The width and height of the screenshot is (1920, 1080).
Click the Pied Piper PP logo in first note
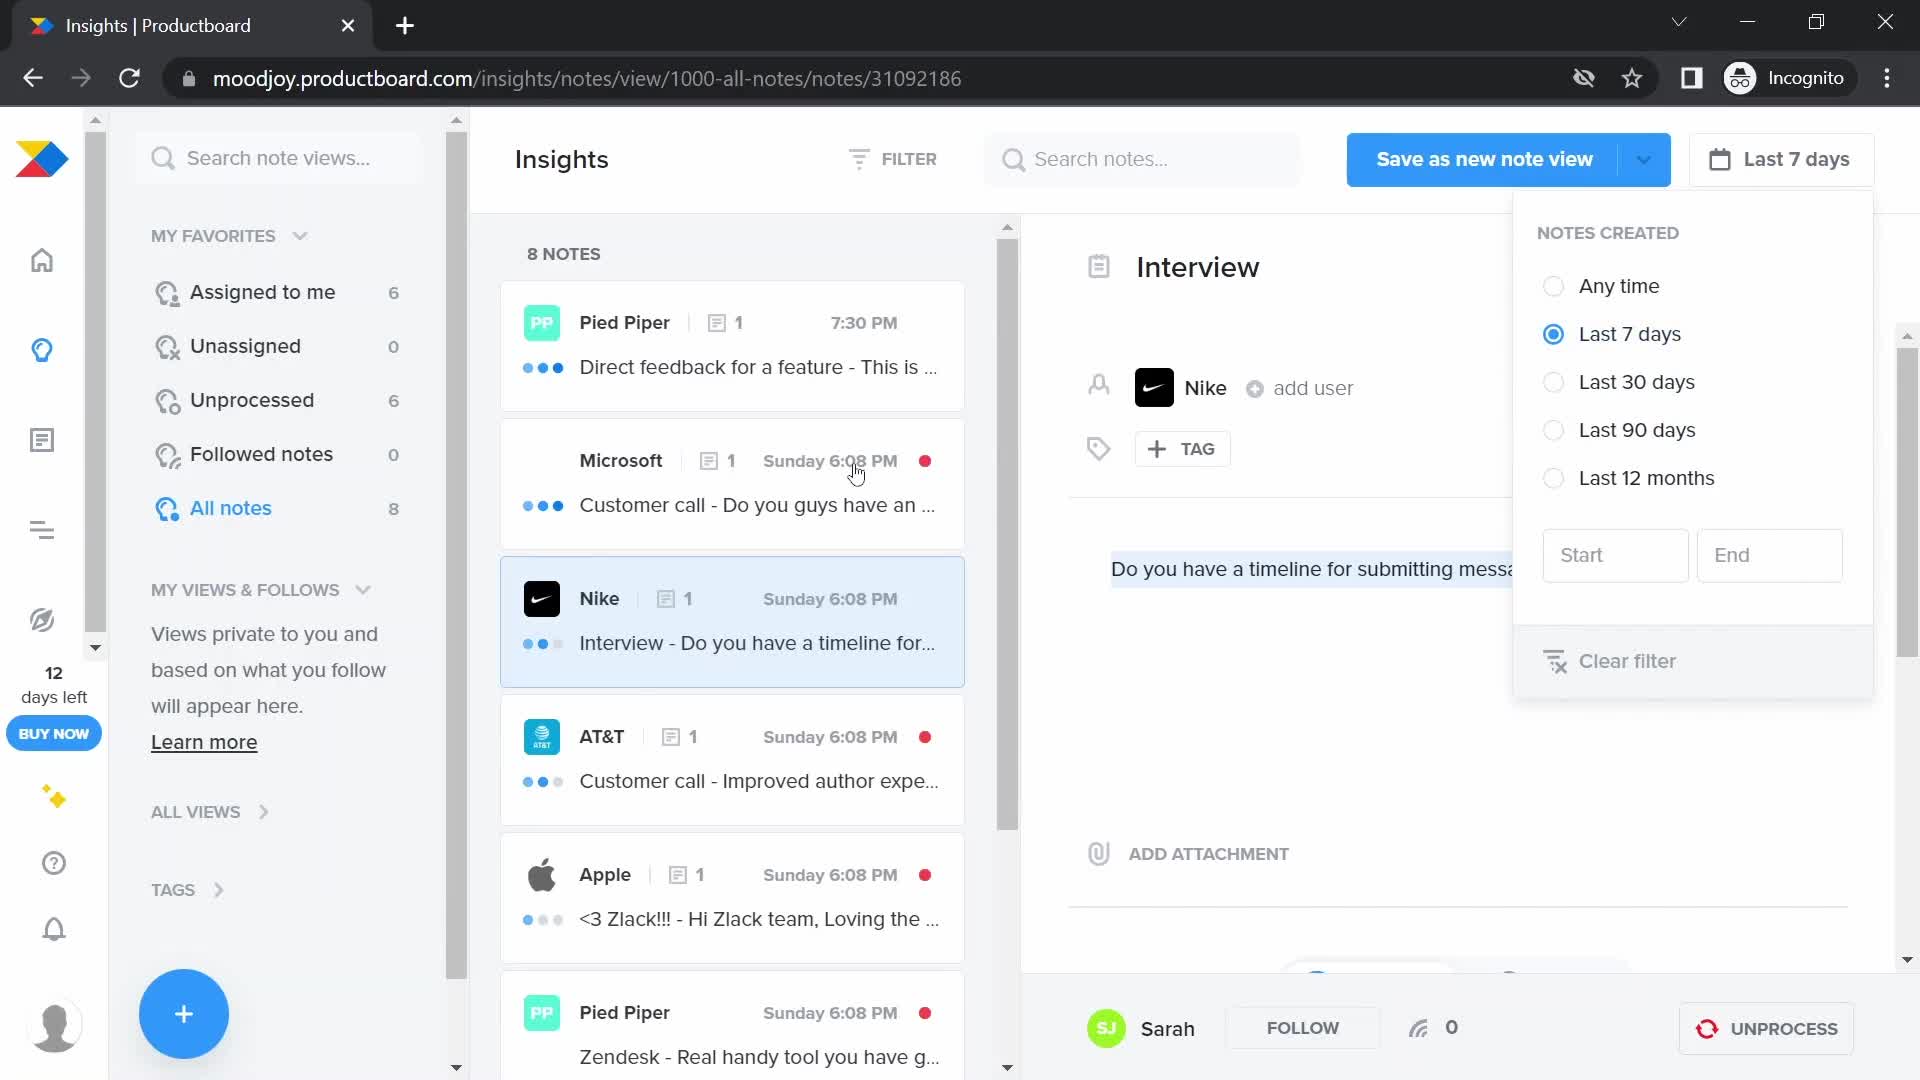coord(542,323)
